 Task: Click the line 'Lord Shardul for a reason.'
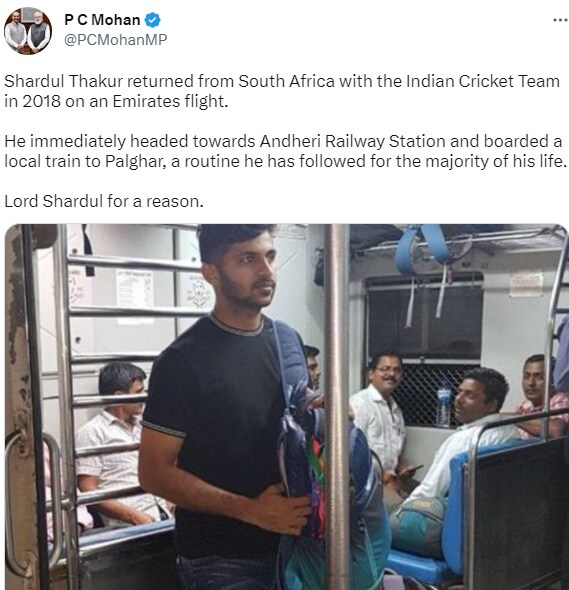(x=104, y=201)
